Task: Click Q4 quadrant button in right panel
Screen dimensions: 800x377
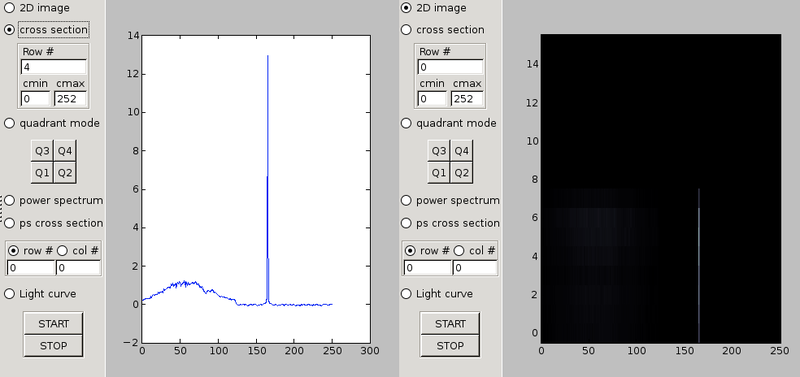Action: [461, 150]
